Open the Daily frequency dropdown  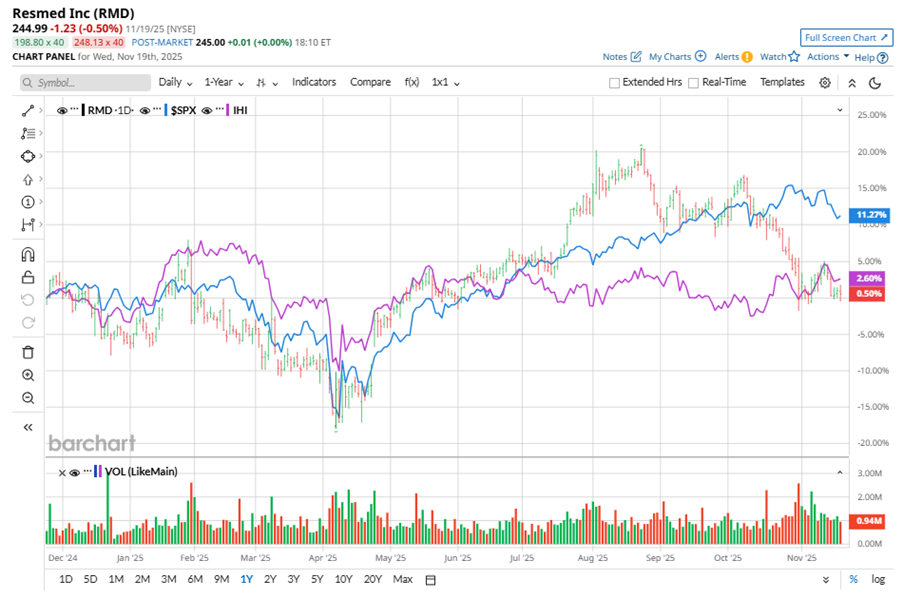coord(175,82)
